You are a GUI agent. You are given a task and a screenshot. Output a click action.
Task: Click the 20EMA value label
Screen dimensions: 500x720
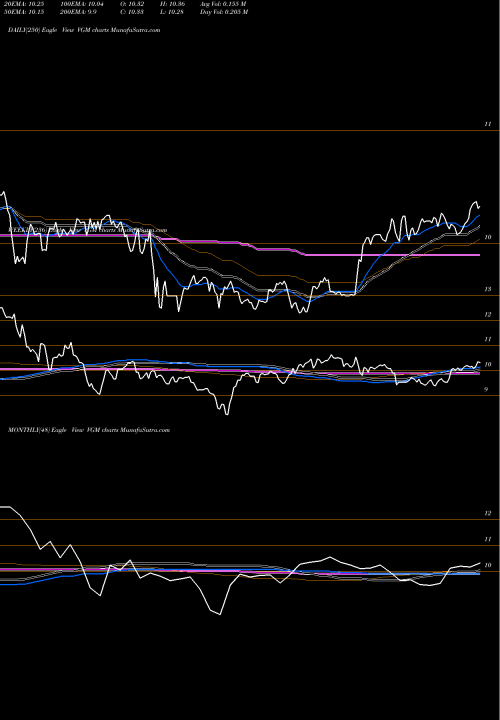point(23,4)
